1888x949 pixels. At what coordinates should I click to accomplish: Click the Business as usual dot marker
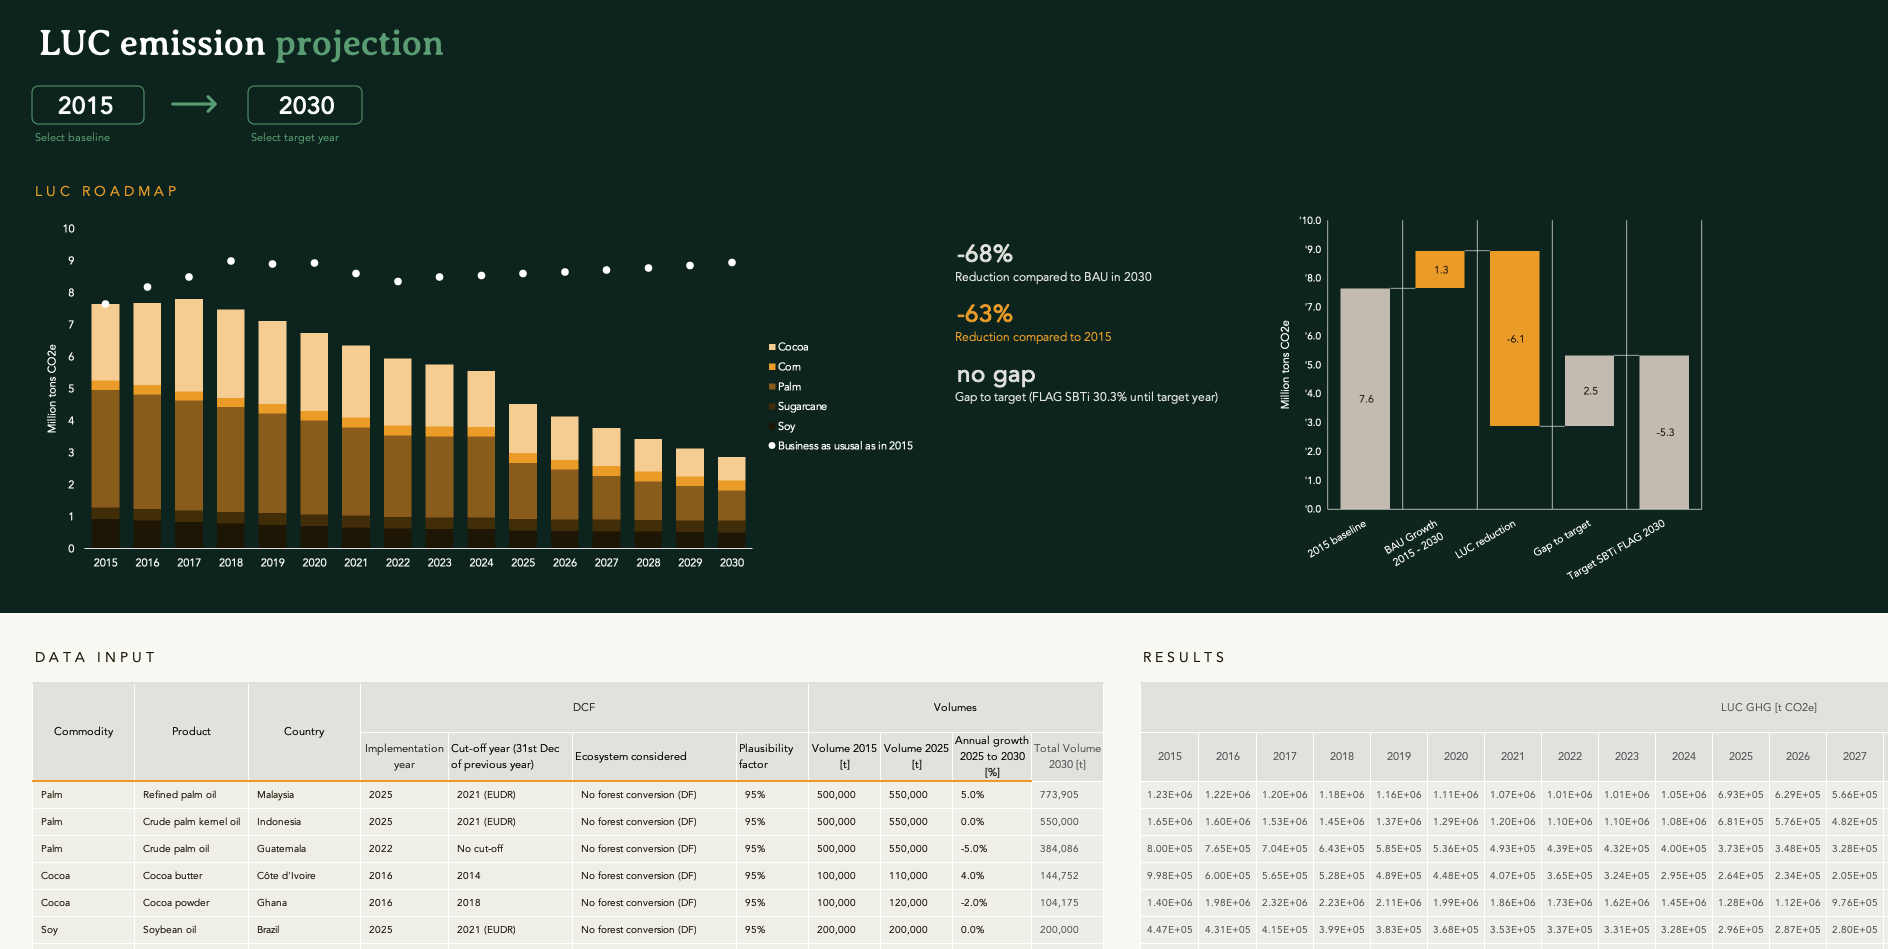click(771, 446)
